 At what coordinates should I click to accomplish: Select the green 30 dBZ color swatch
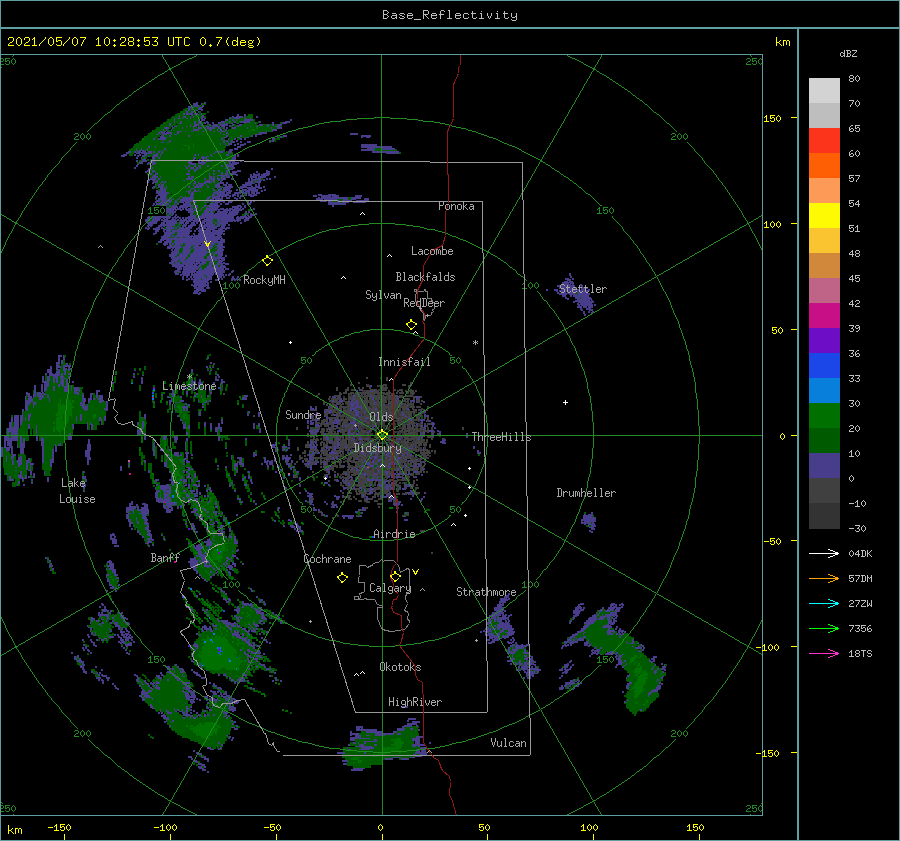[824, 415]
